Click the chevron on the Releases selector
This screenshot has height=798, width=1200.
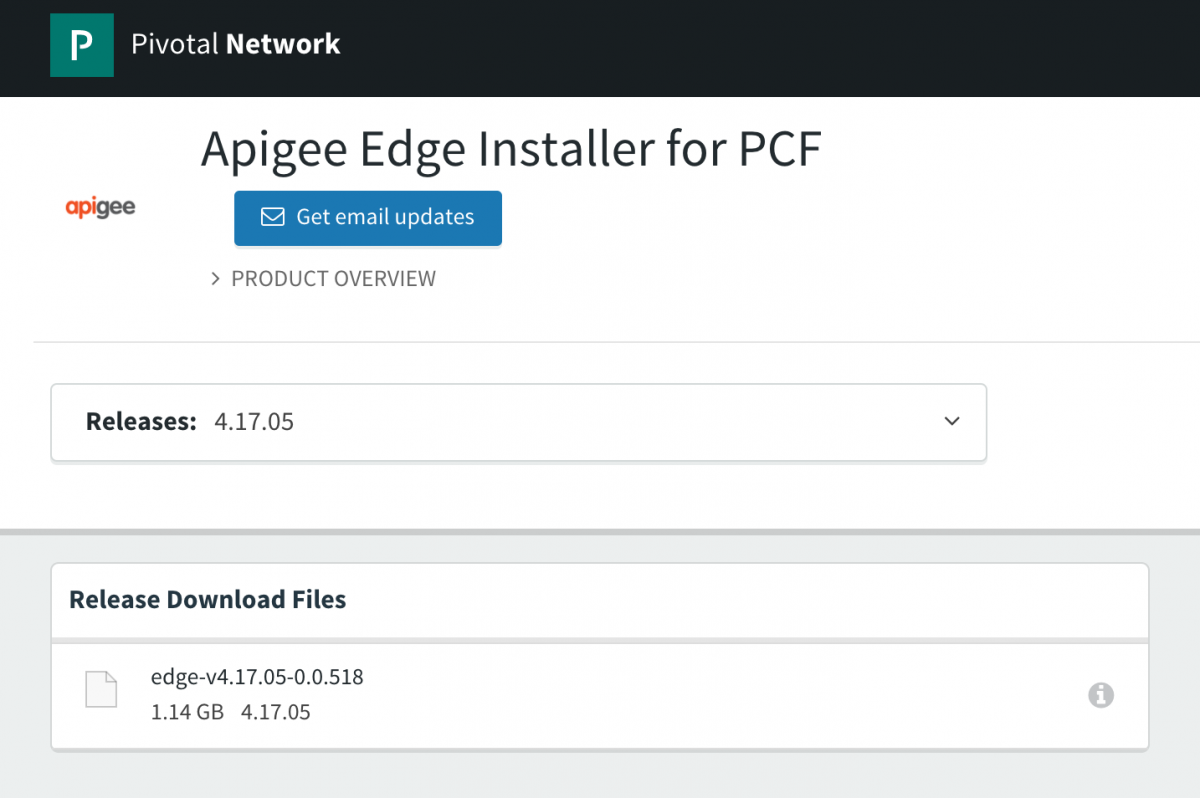(951, 422)
